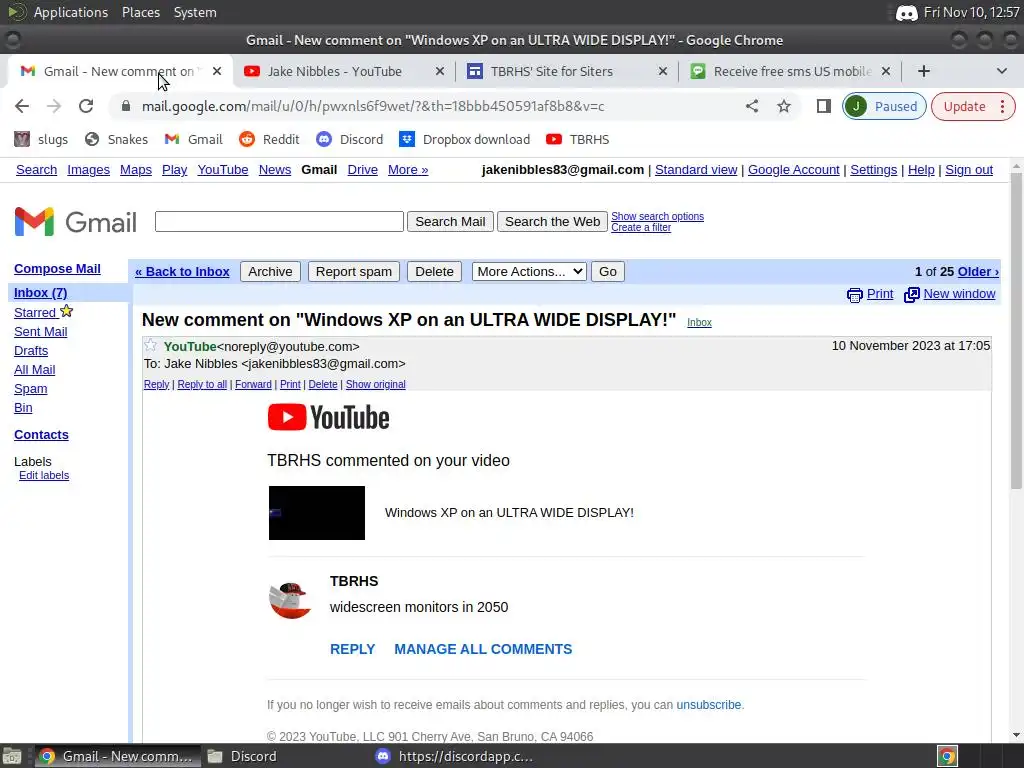Click the Windows XP video thumbnail
The height and width of the screenshot is (768, 1024).
[x=317, y=513]
